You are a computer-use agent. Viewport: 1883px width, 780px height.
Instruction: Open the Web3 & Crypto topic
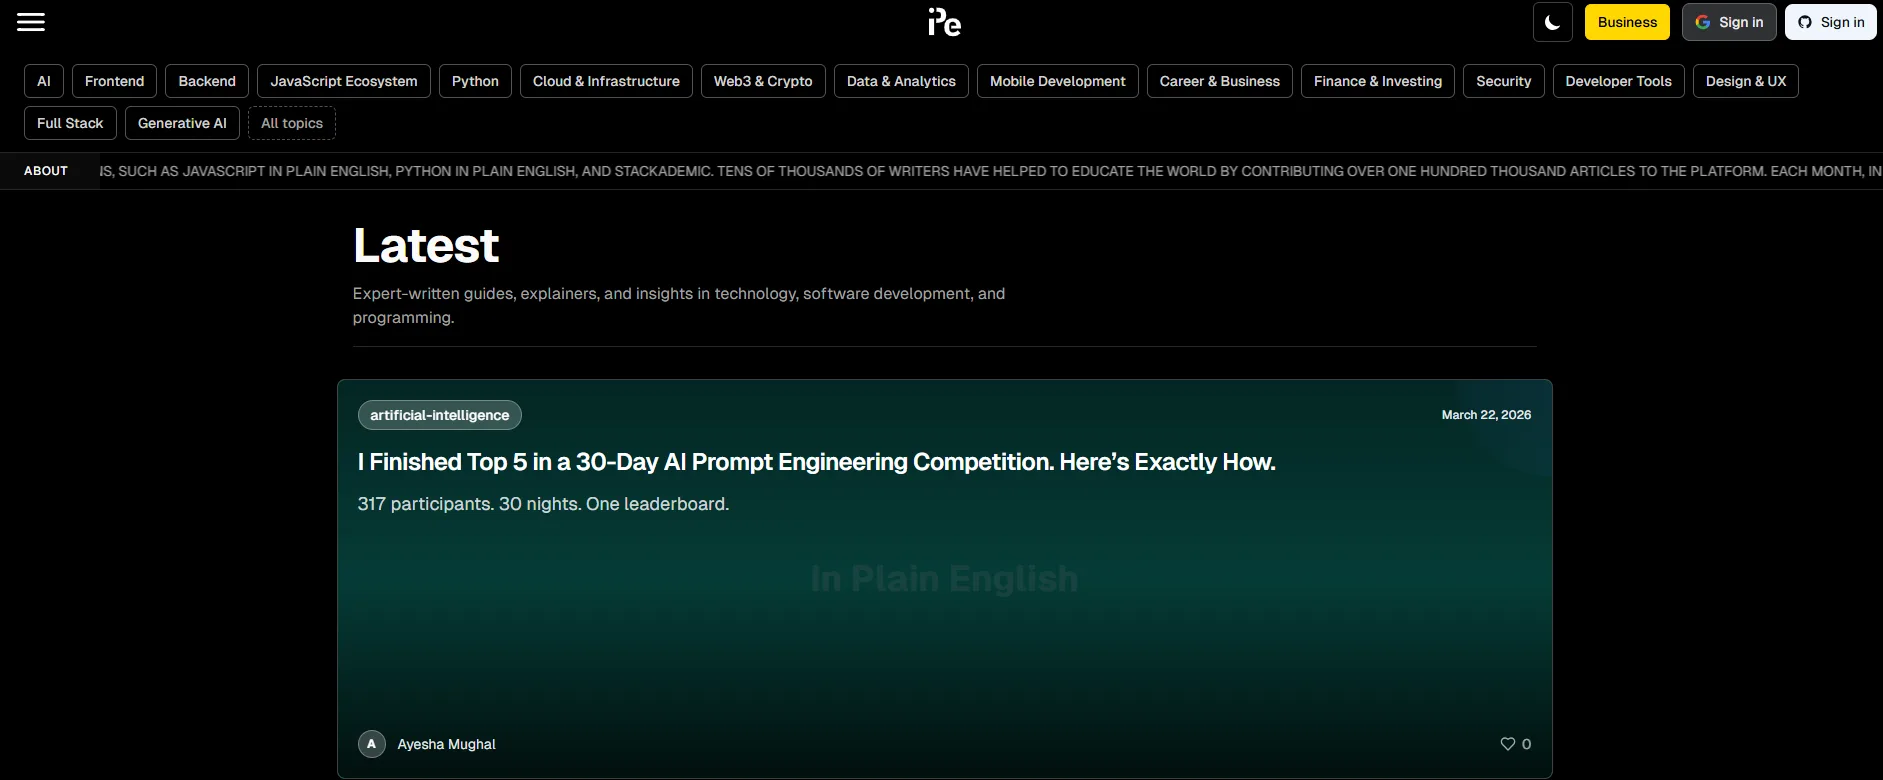coord(762,81)
